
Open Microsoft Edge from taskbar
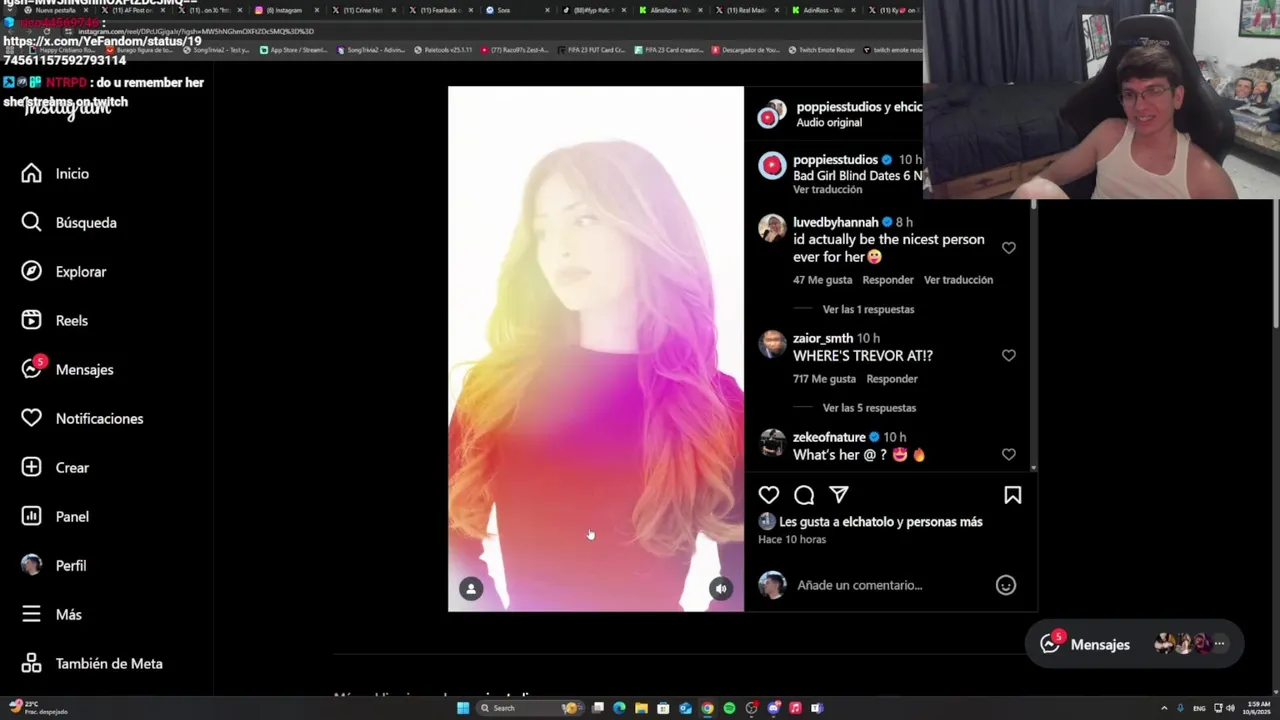[619, 708]
